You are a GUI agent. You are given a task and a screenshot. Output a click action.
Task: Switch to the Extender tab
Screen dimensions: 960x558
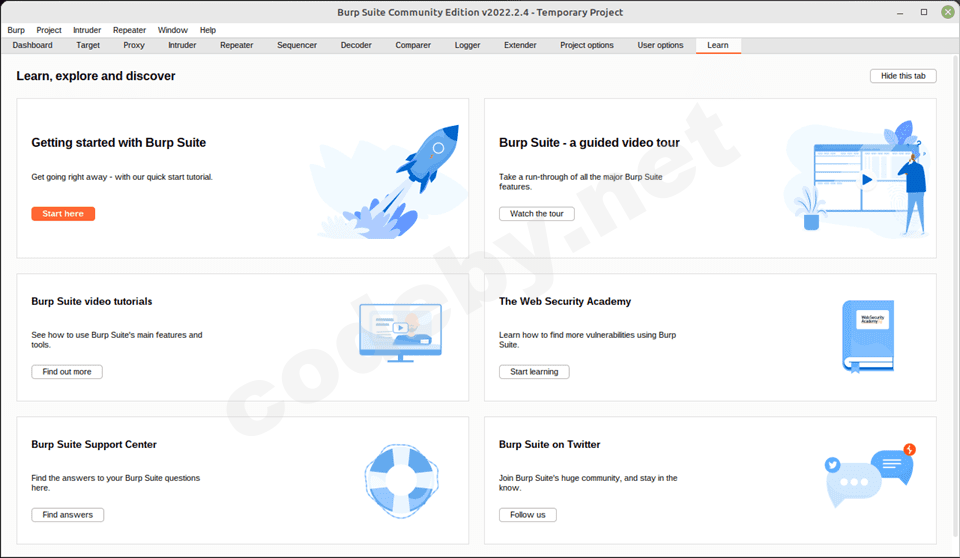520,45
